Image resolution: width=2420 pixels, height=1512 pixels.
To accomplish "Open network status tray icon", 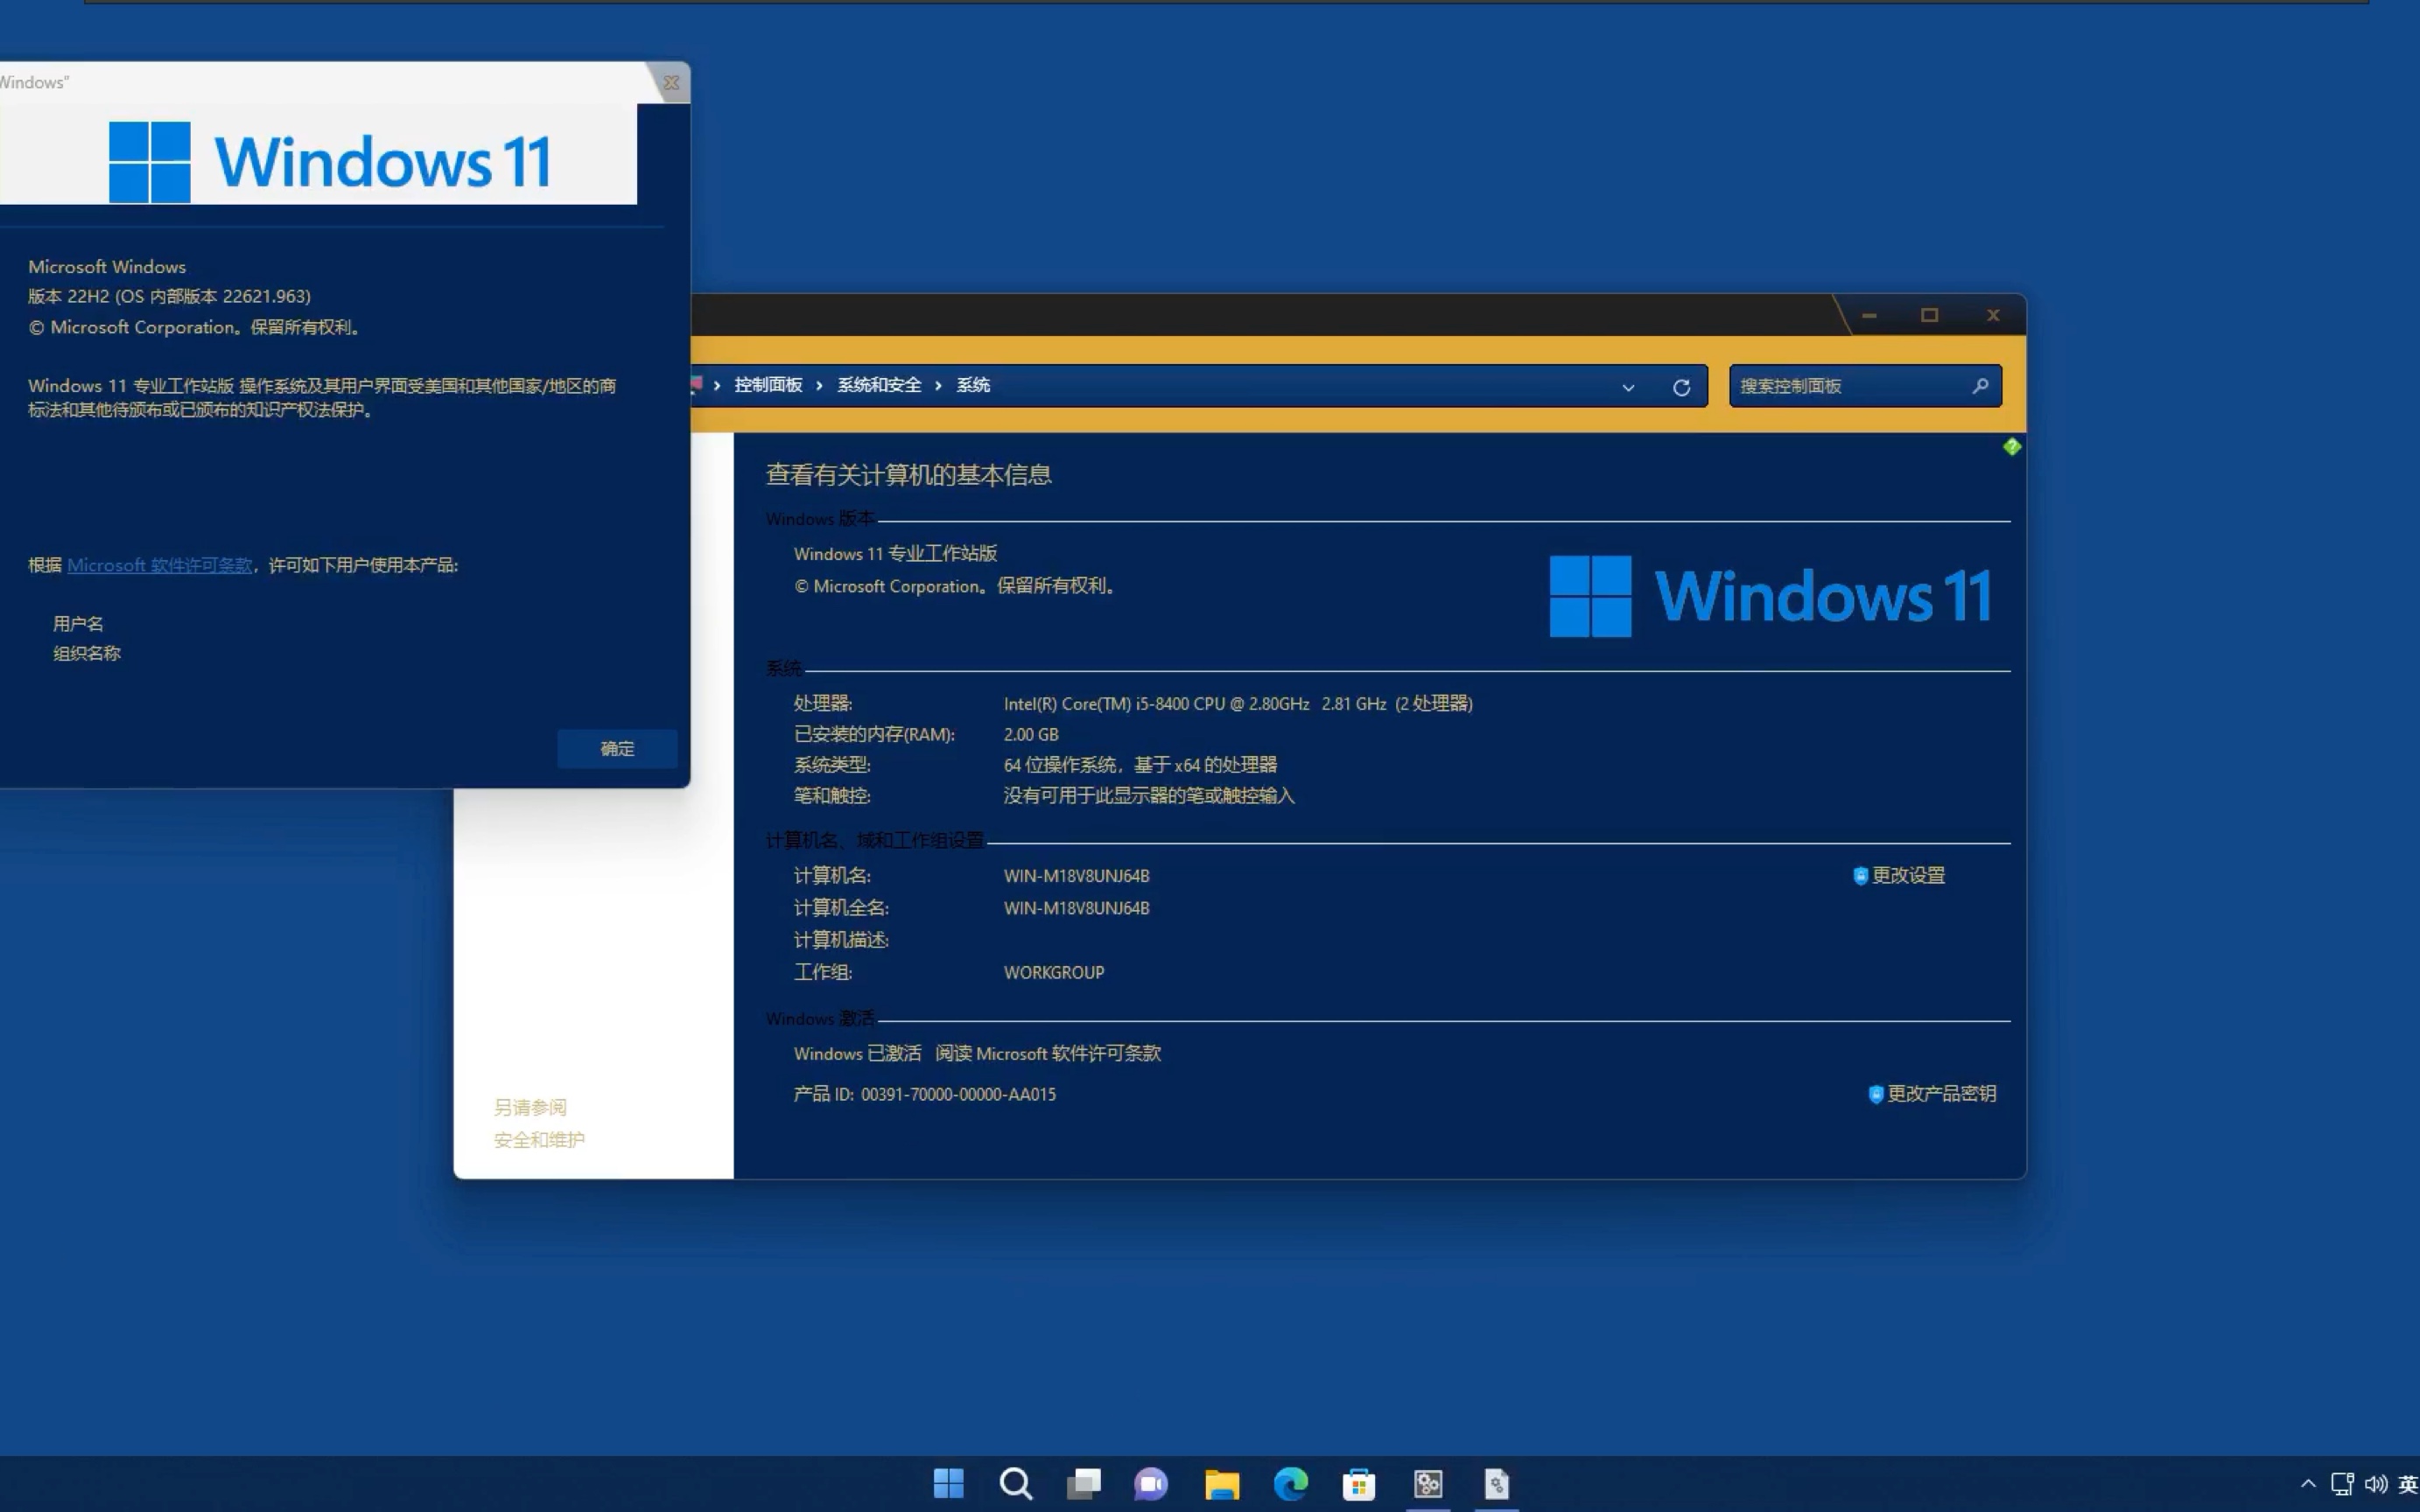I will (2342, 1484).
